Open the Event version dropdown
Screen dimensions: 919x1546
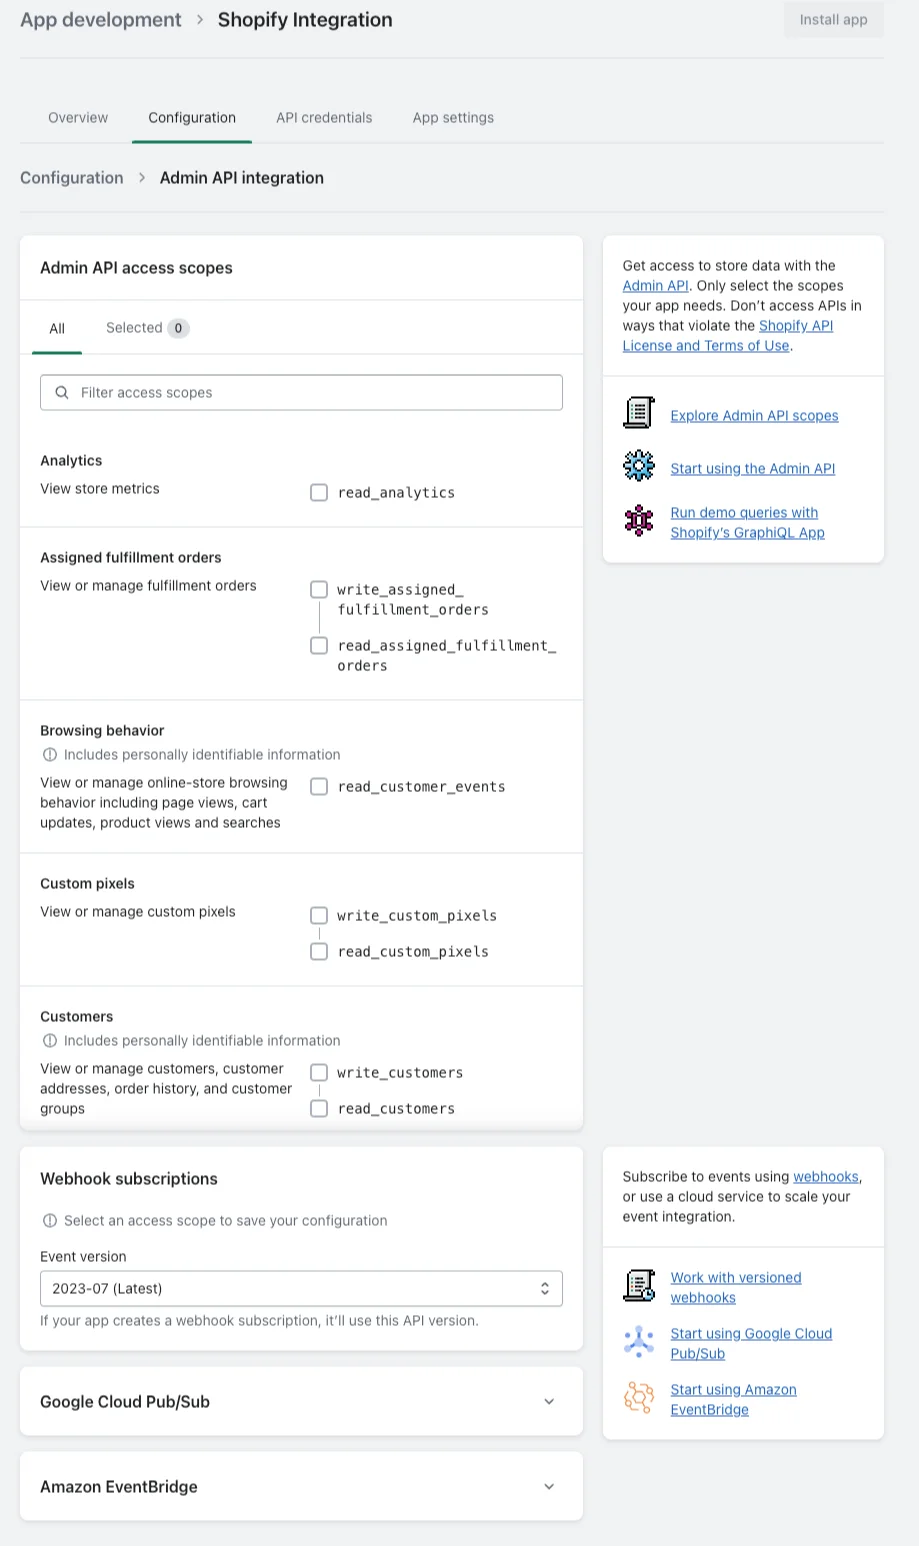pyautogui.click(x=301, y=1289)
